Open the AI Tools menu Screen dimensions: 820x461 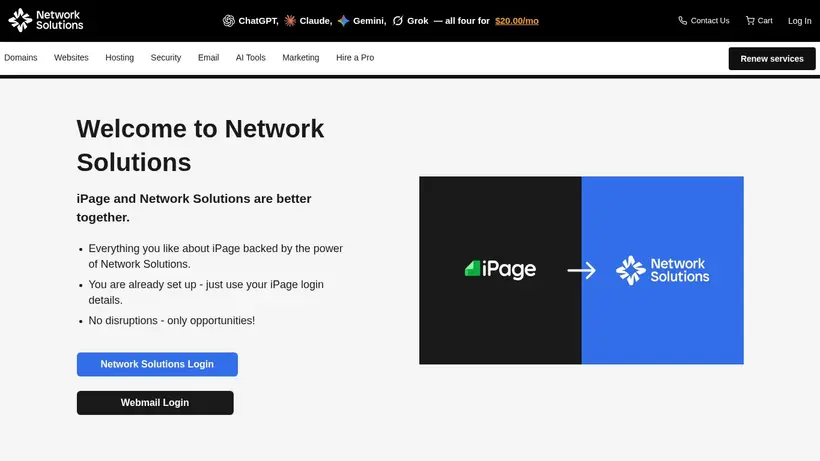(250, 57)
